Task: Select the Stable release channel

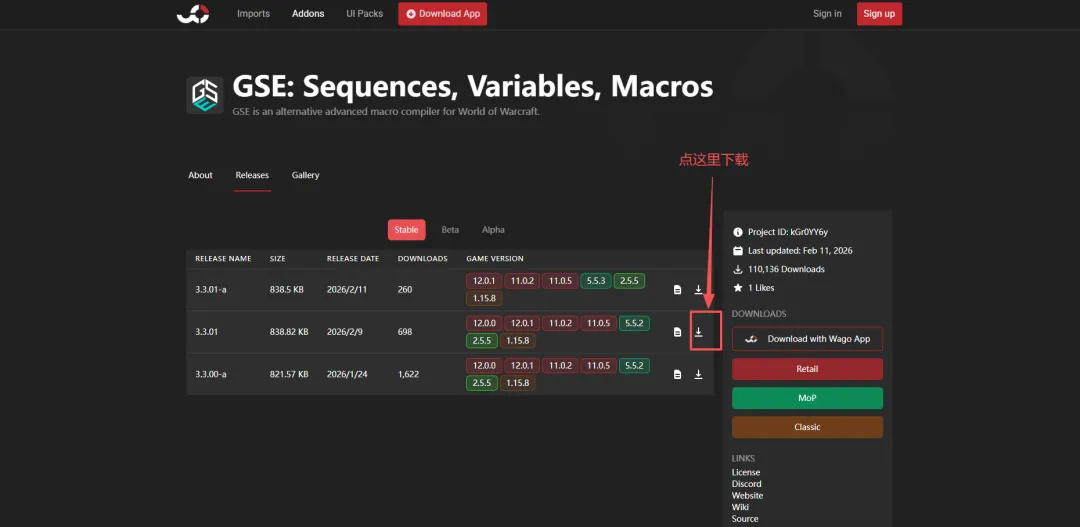Action: (406, 230)
